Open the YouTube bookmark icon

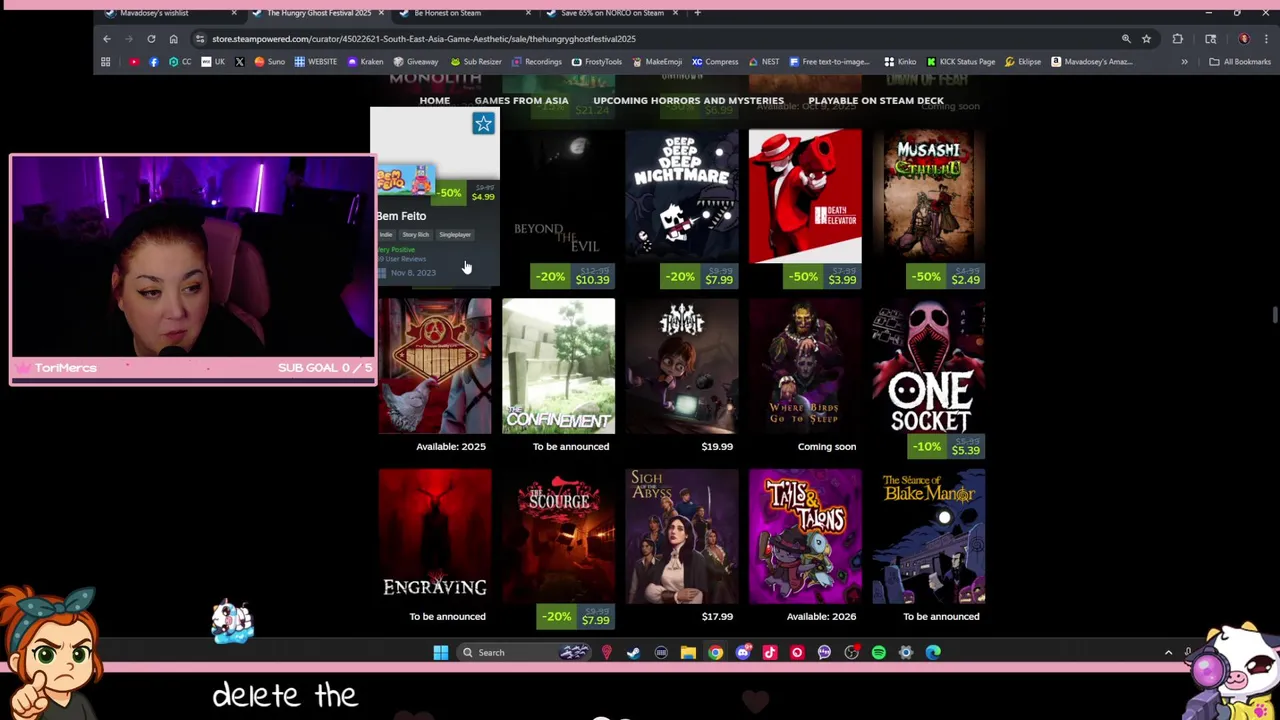click(x=134, y=62)
